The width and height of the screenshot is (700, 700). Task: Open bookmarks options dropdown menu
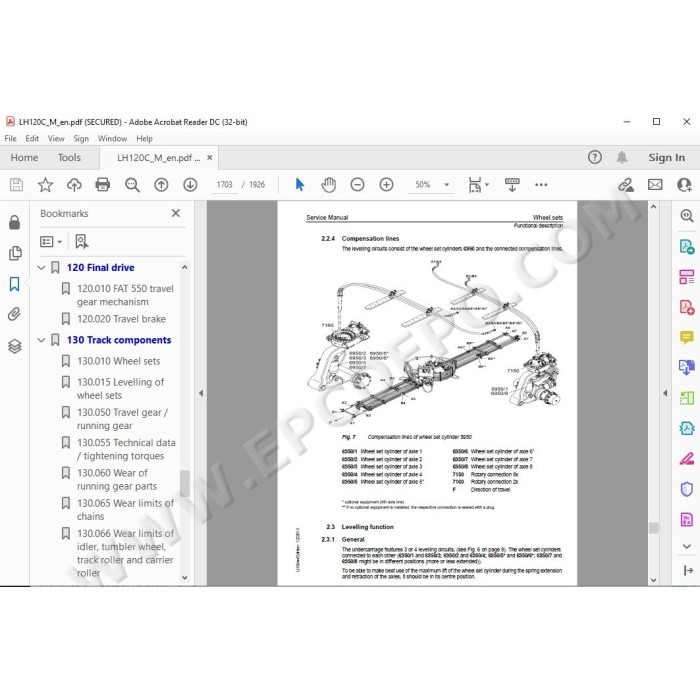coord(50,242)
